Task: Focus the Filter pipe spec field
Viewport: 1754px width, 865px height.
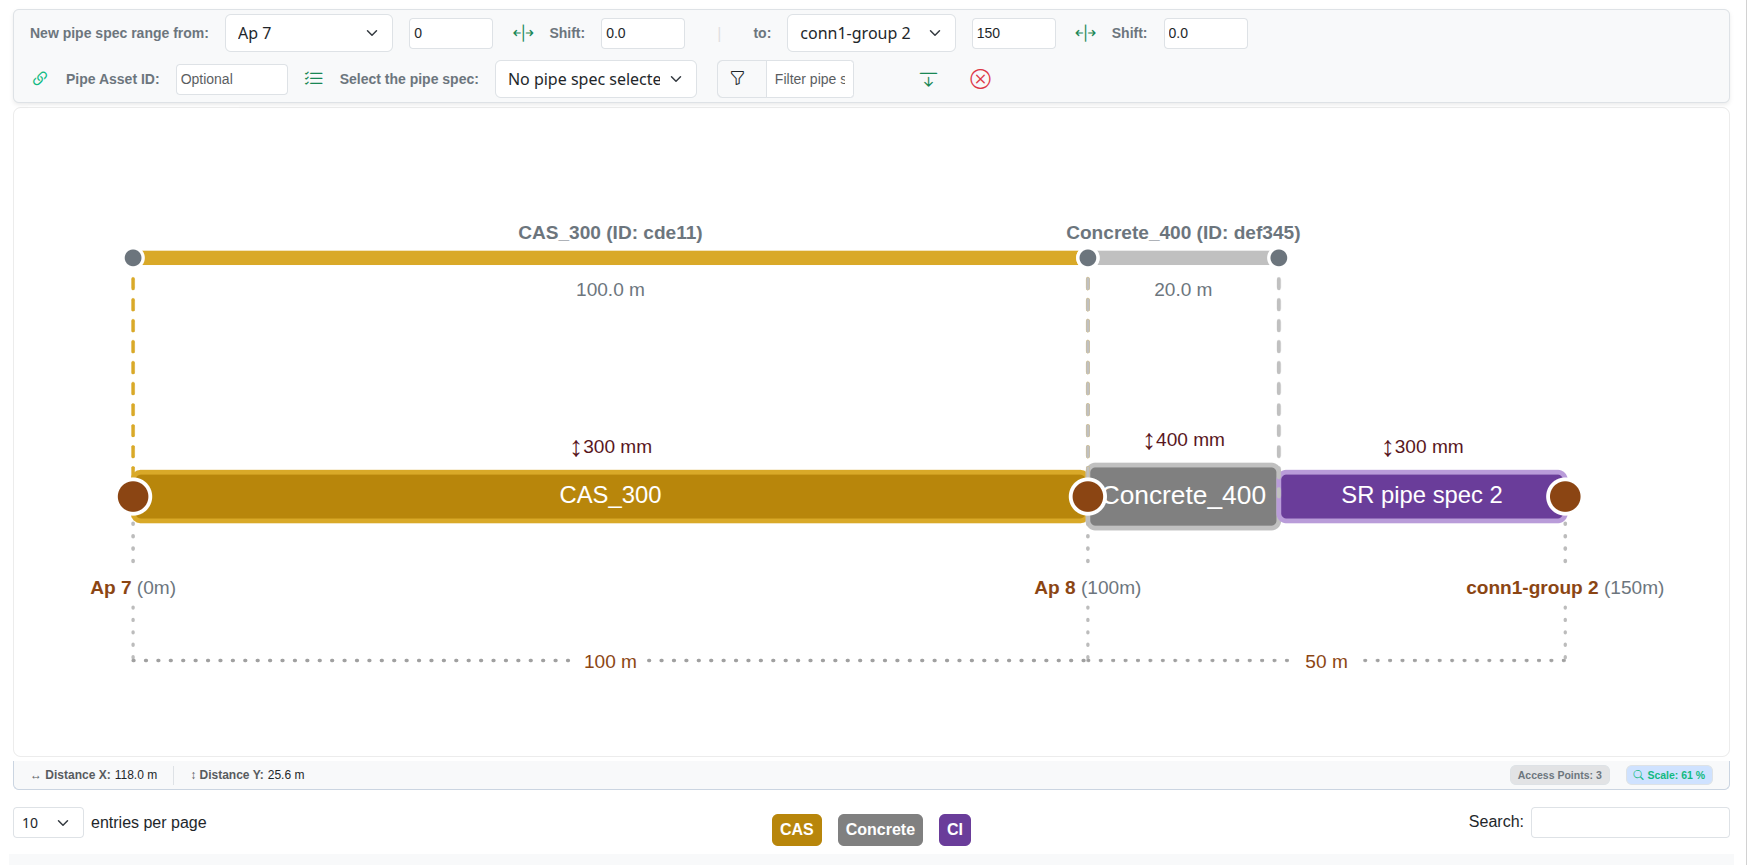Action: click(x=809, y=79)
